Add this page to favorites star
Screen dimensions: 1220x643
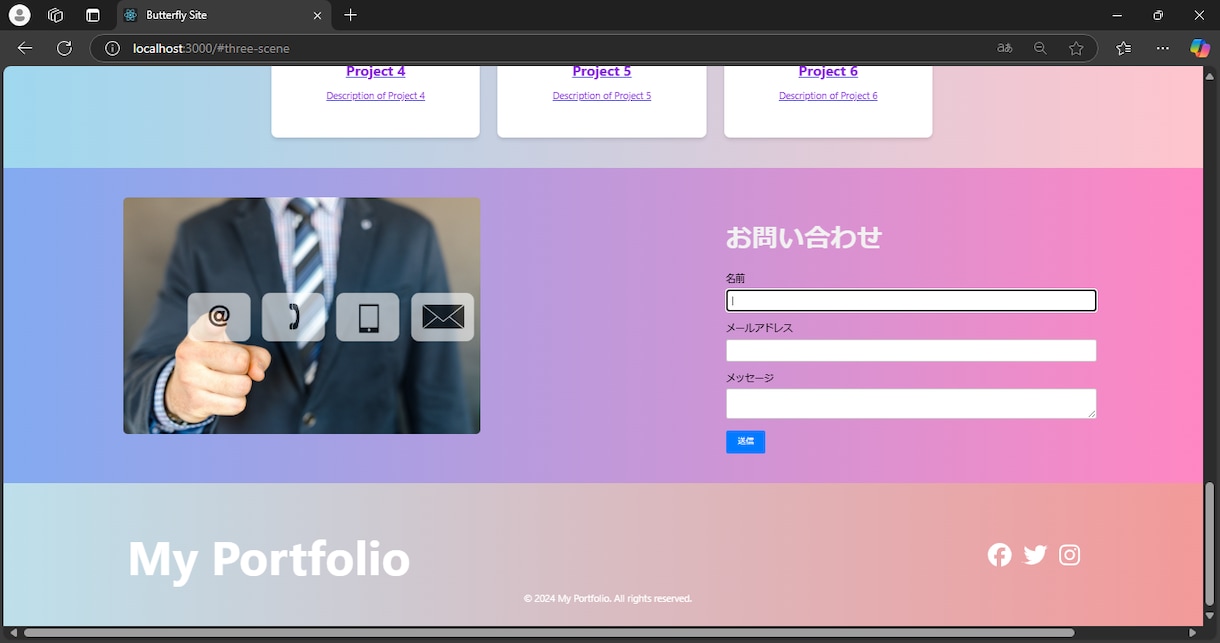tap(1076, 48)
